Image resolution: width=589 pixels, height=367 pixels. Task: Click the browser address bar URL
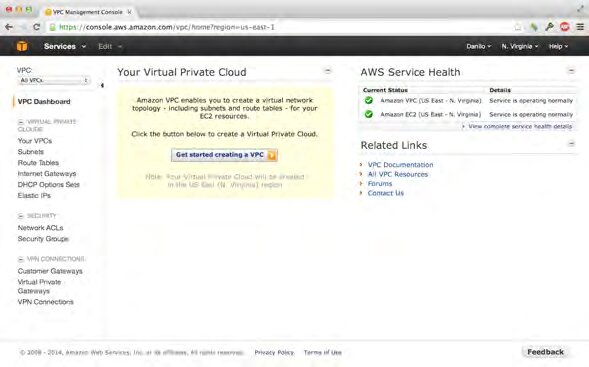[167, 27]
